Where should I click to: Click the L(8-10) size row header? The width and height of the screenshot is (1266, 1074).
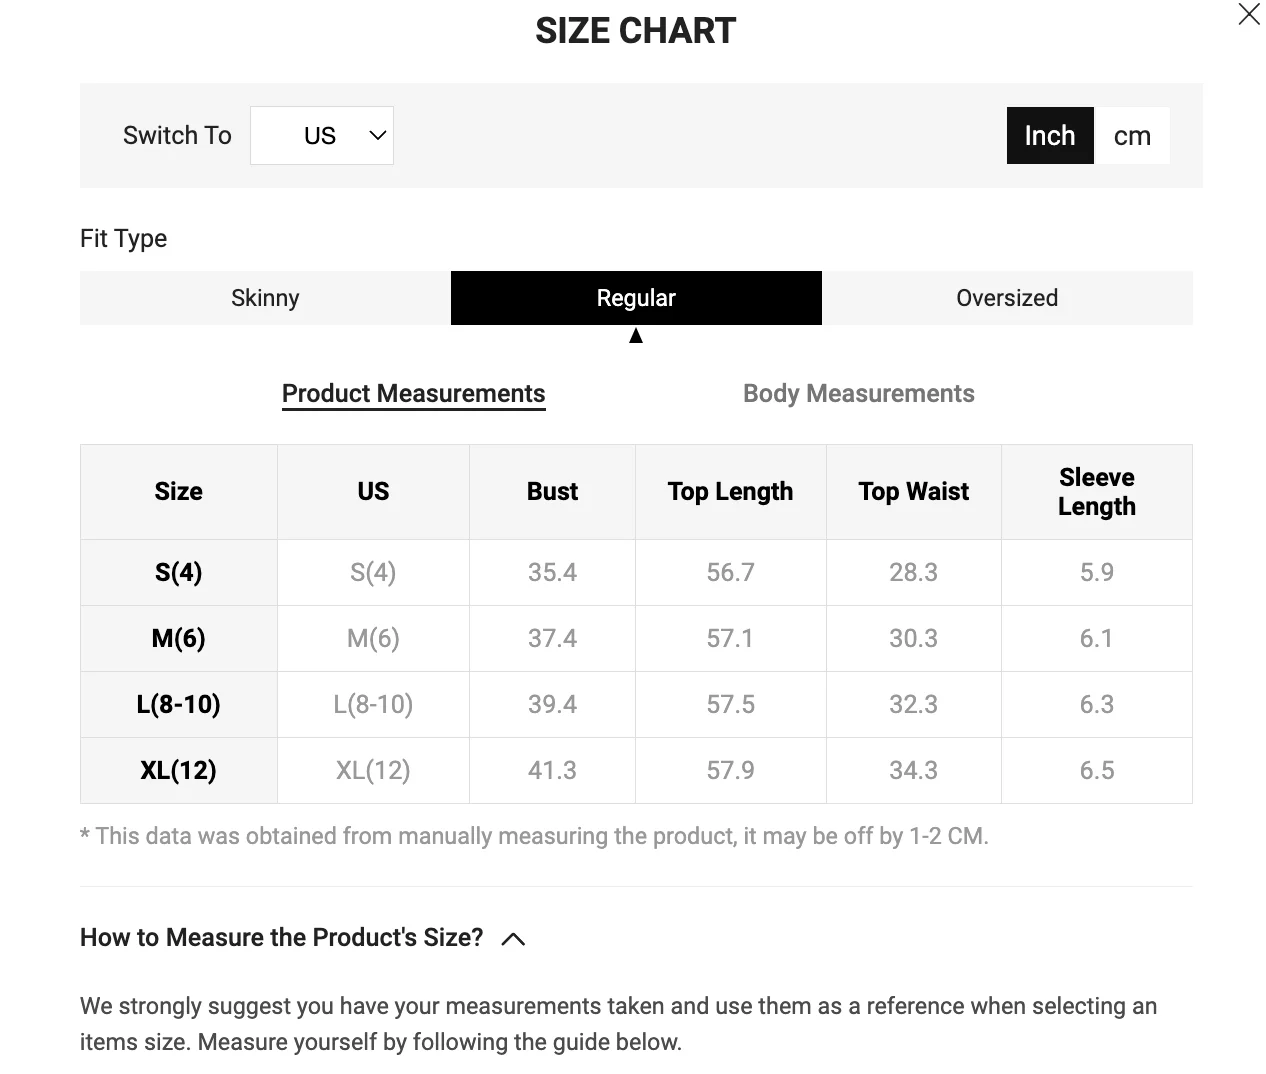178,704
